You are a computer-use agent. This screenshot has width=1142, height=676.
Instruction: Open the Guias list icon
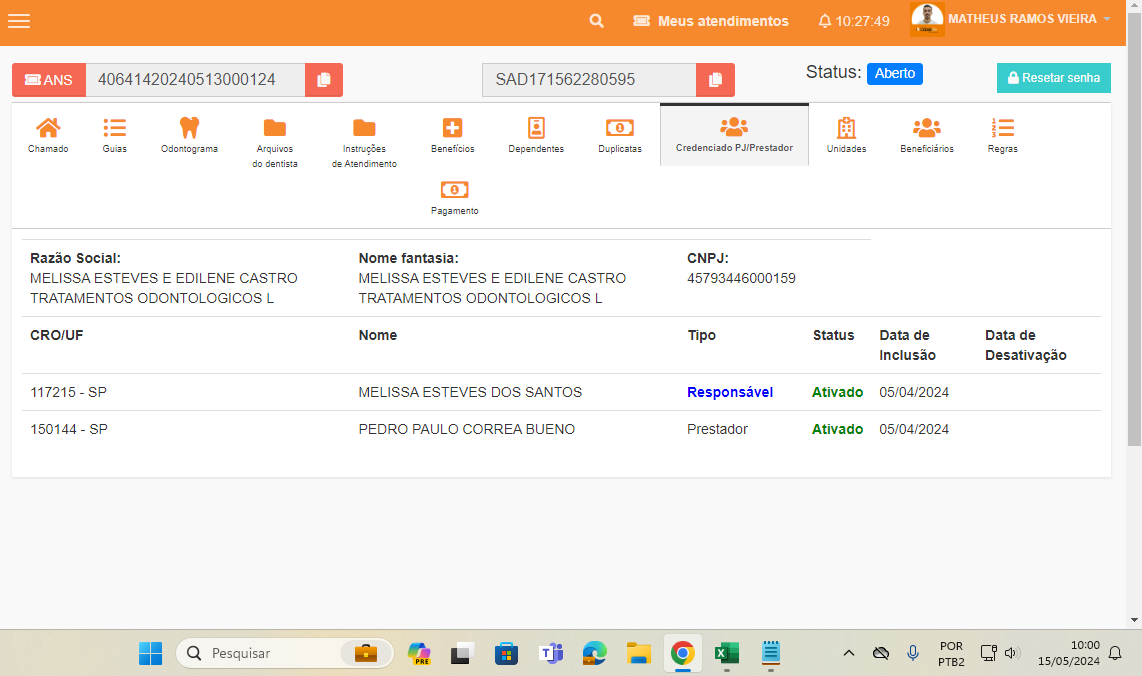coord(114,128)
